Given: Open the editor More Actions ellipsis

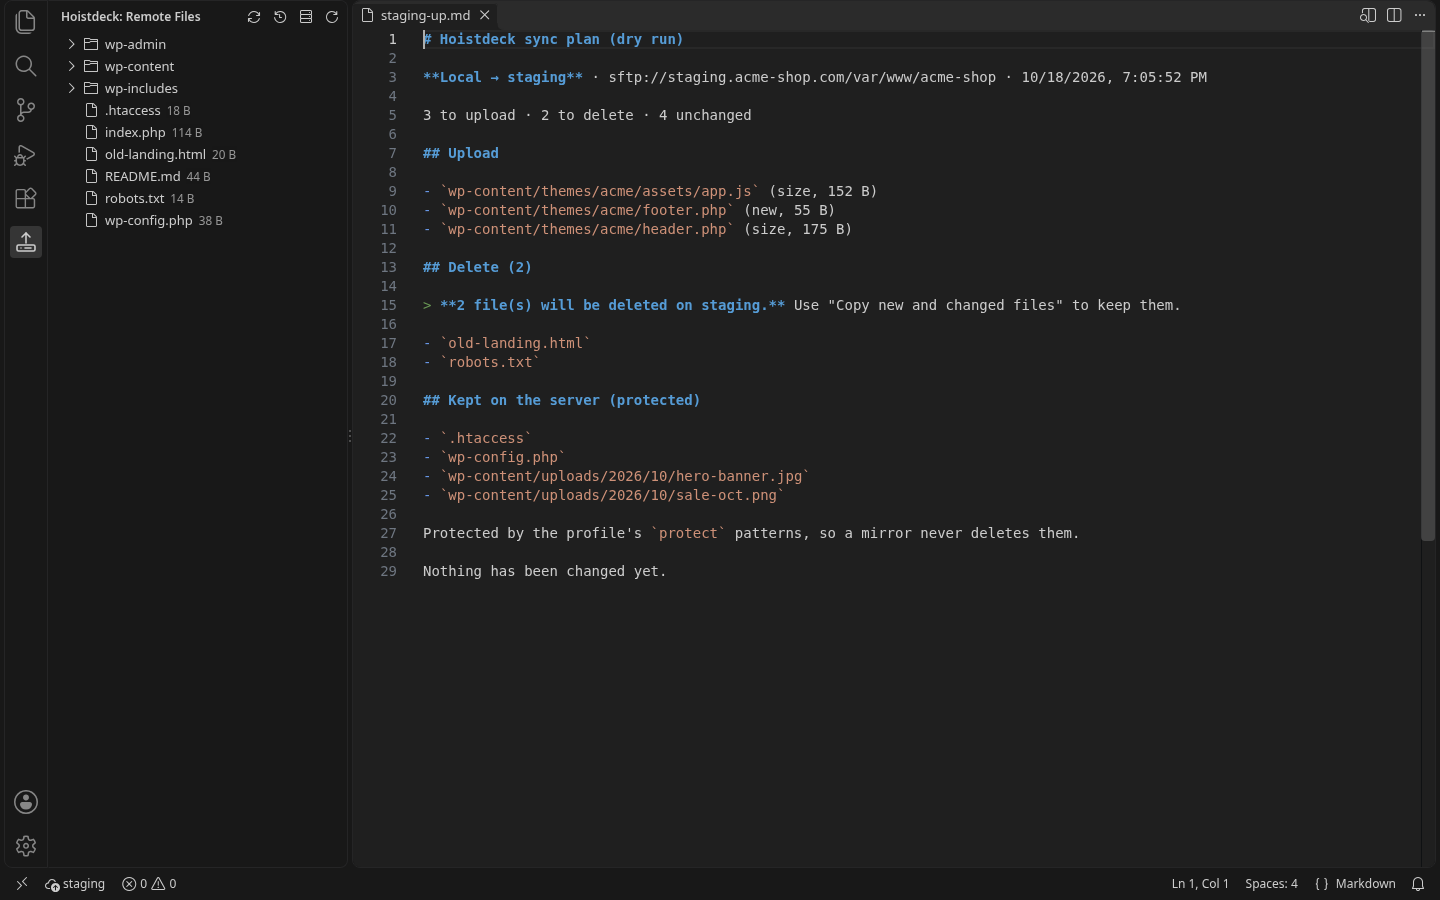Looking at the screenshot, I should click(1420, 15).
